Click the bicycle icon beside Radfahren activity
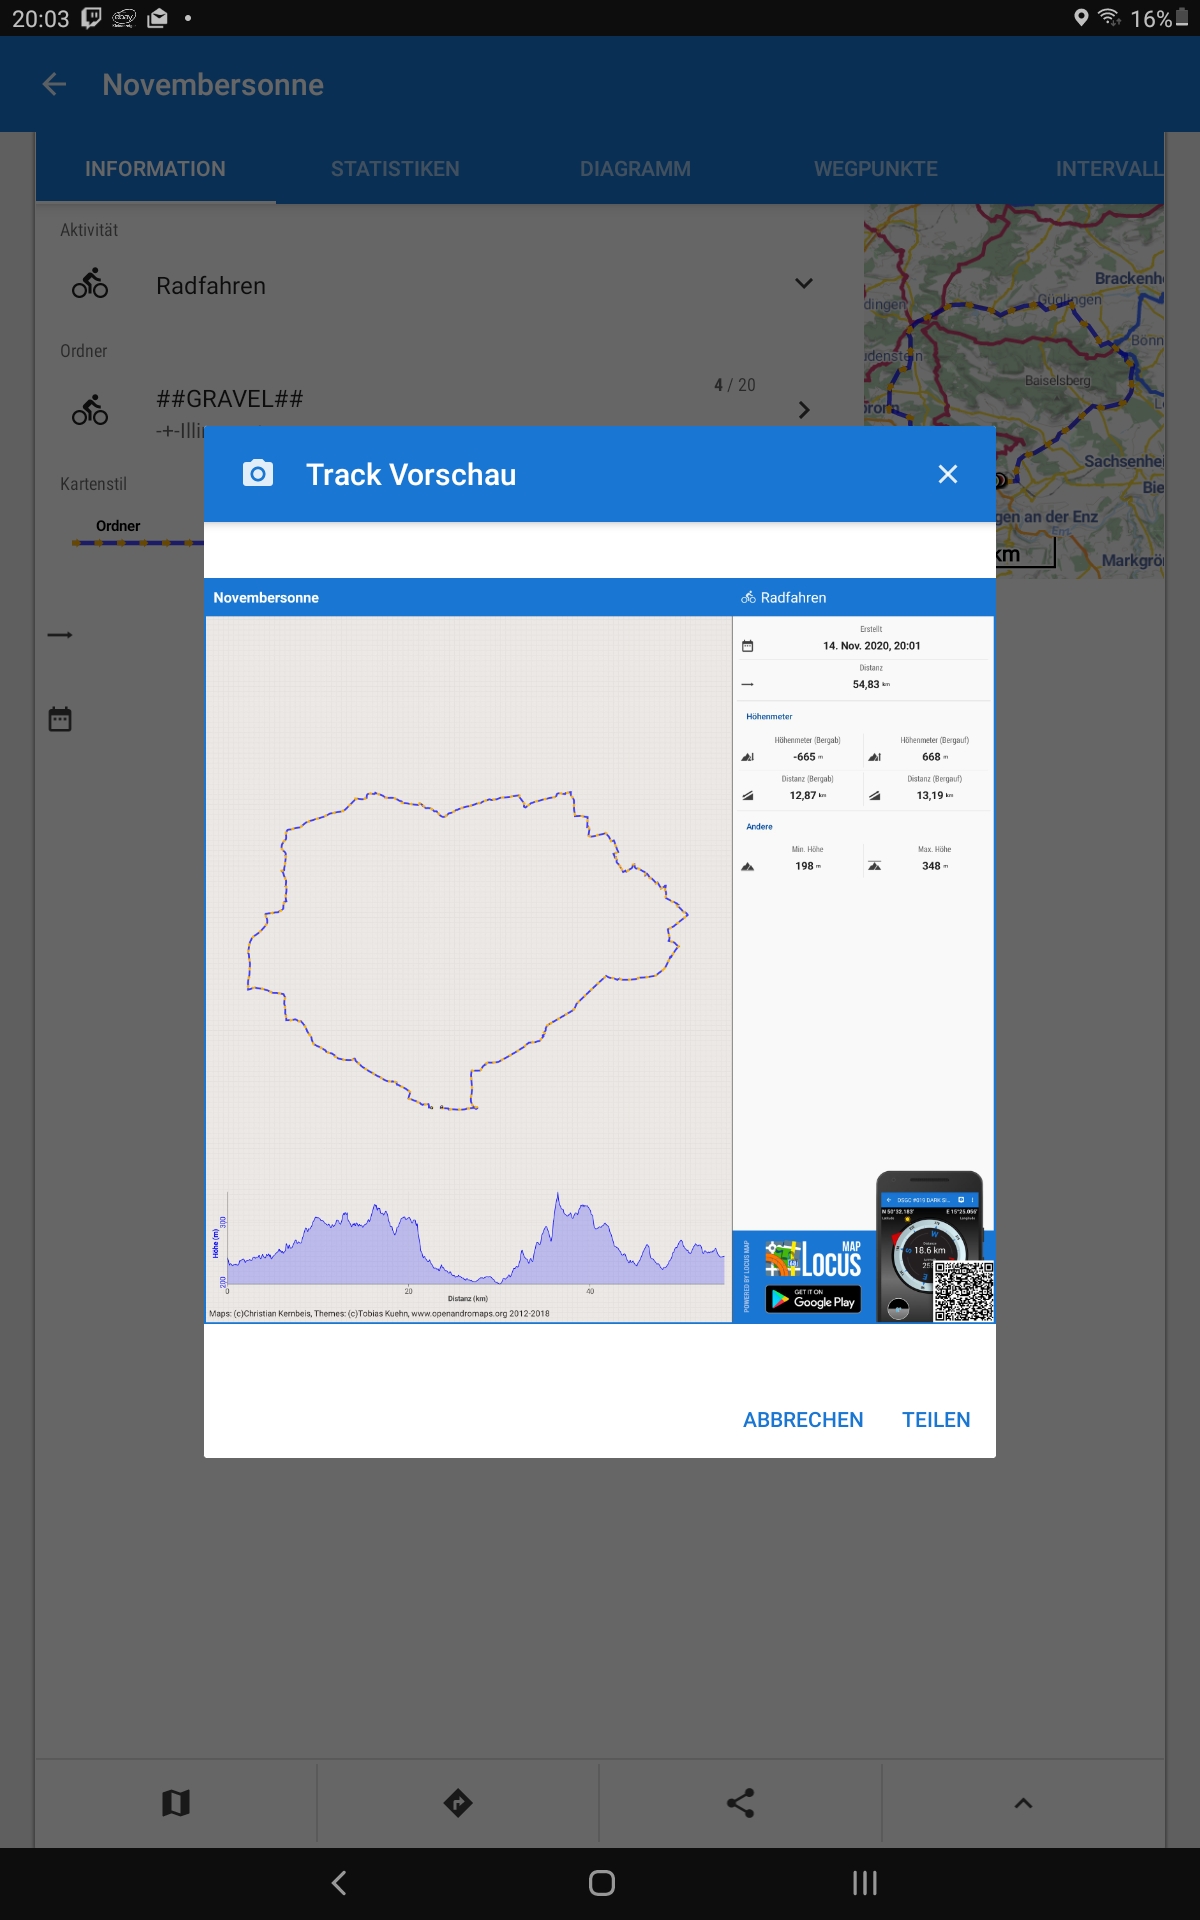This screenshot has height=1920, width=1200. pos(90,285)
